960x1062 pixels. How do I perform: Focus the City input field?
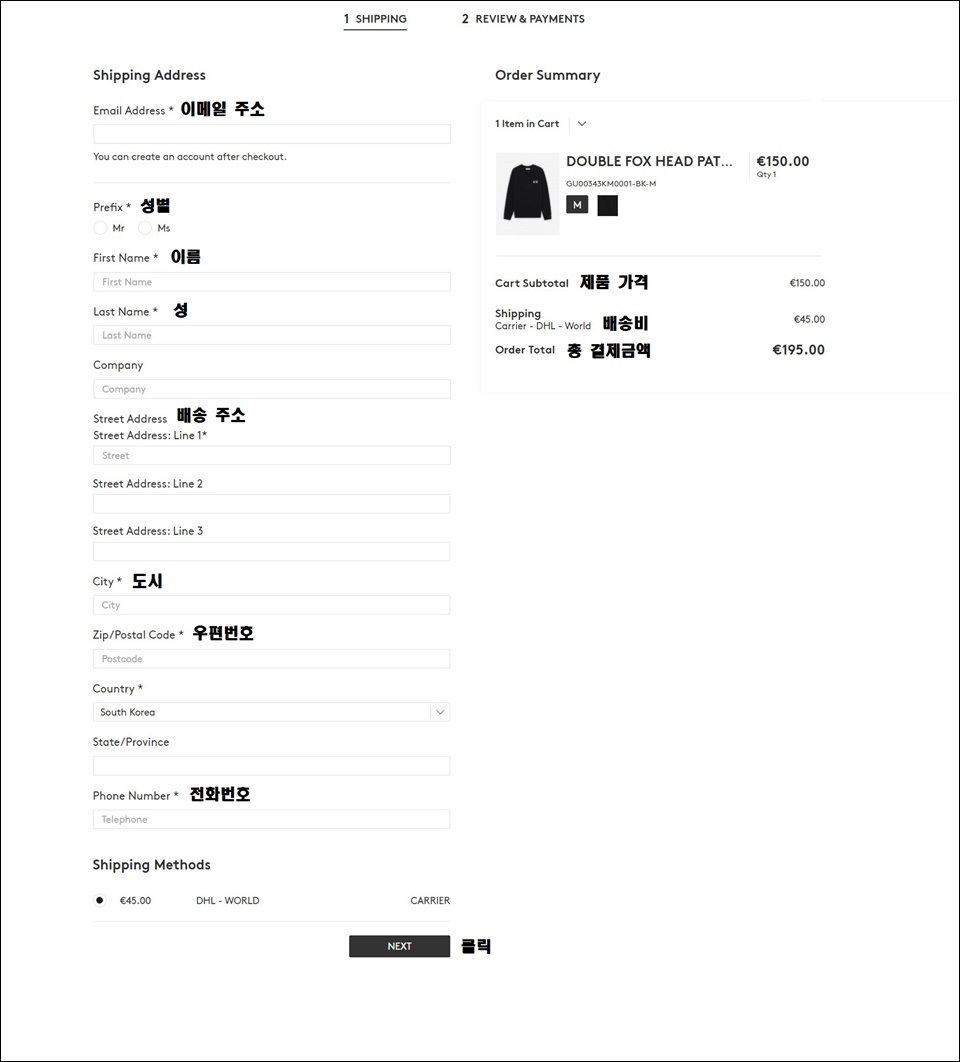pyautogui.click(x=272, y=605)
